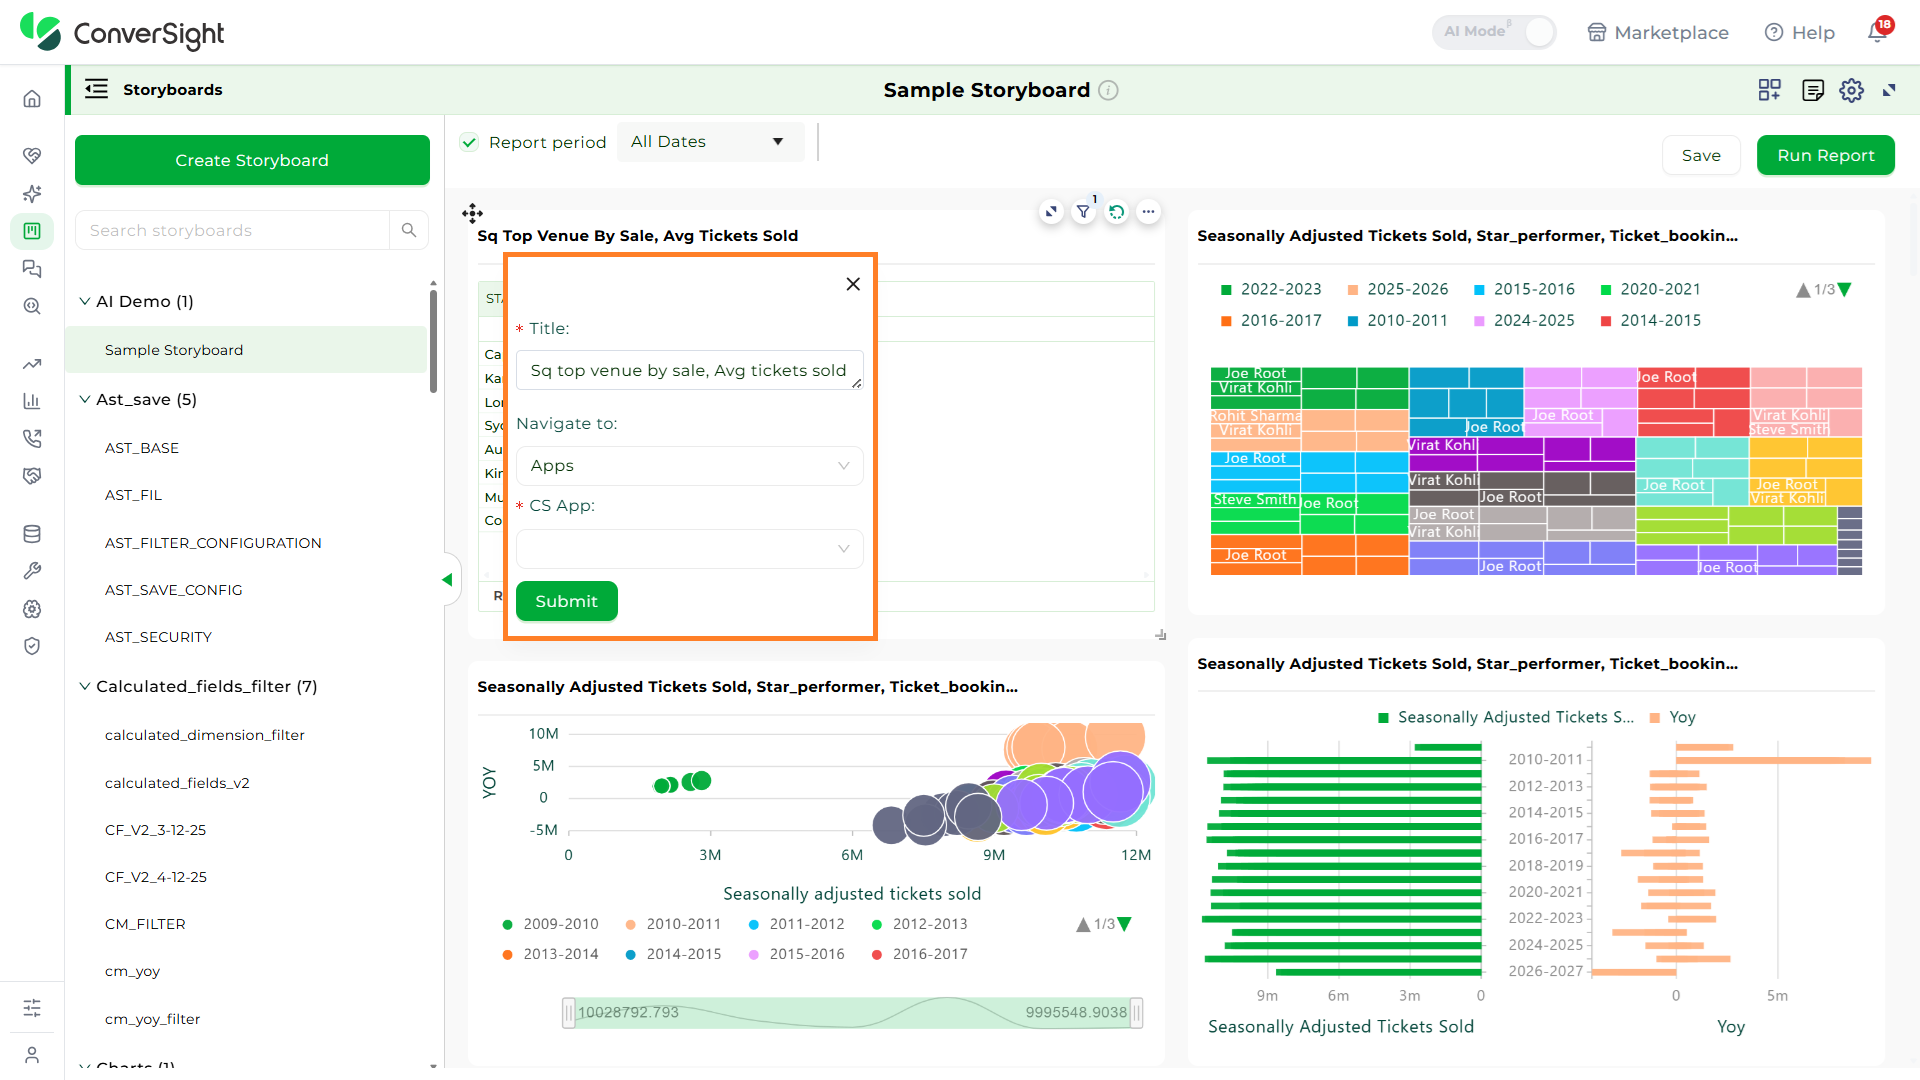Screen dimensions: 1920x1080
Task: Click the widget grid add icon
Action: (x=1769, y=90)
